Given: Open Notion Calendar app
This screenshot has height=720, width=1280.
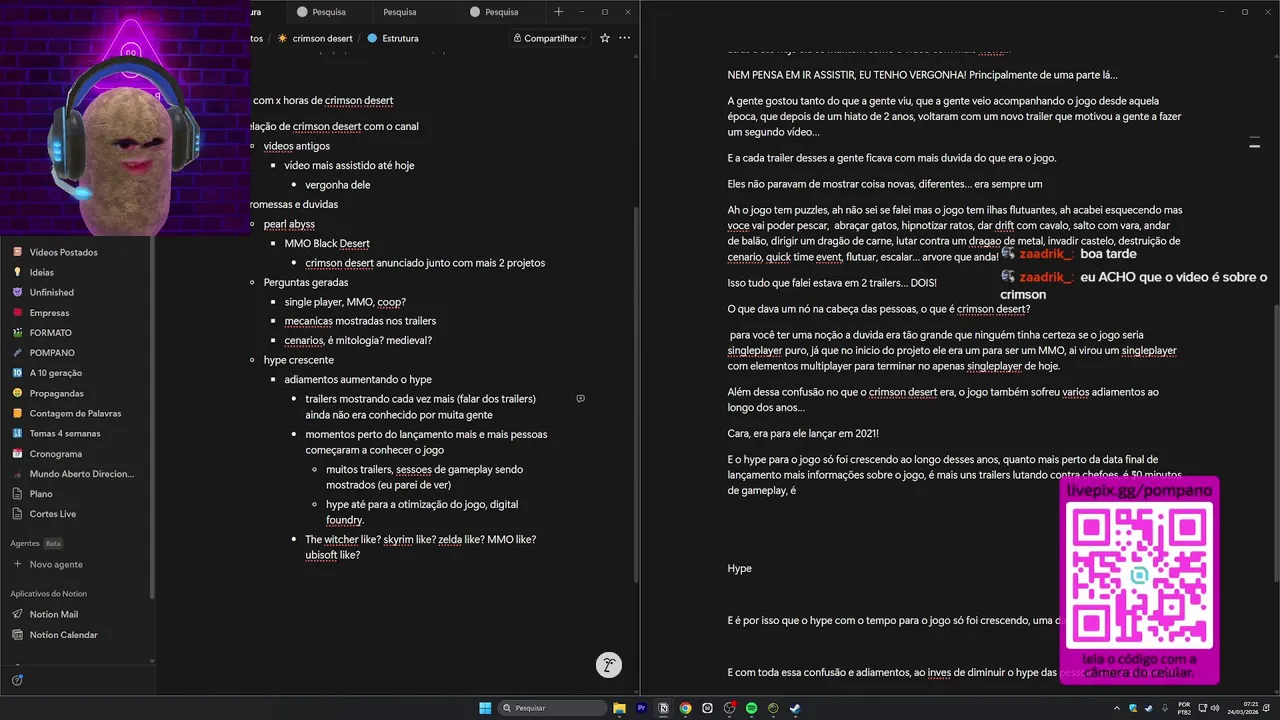Looking at the screenshot, I should click(63, 634).
